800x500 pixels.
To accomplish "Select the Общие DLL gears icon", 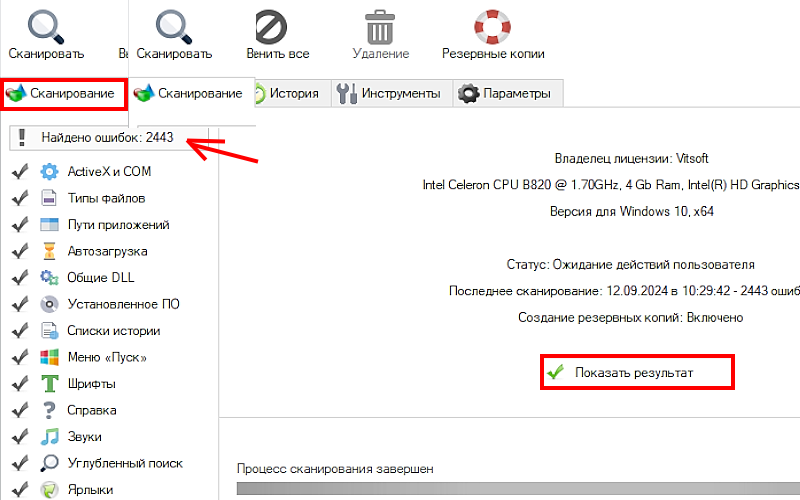I will click(x=49, y=278).
